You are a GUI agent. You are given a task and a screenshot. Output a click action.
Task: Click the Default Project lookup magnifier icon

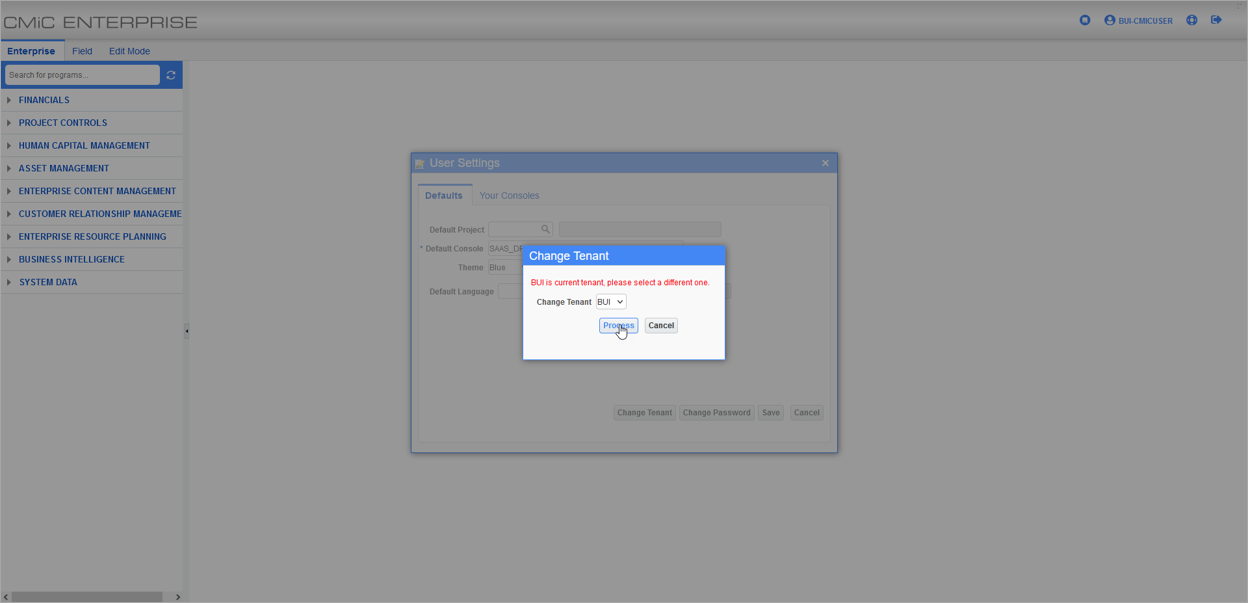[545, 229]
